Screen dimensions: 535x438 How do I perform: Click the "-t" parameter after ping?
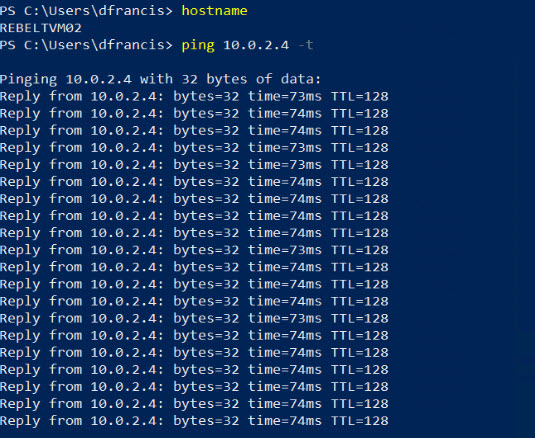306,45
